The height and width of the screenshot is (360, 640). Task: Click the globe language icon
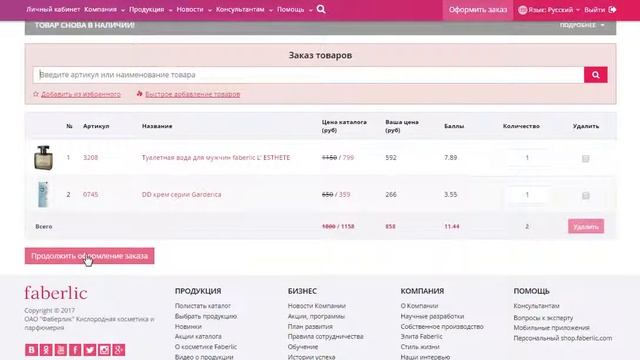coord(522,10)
